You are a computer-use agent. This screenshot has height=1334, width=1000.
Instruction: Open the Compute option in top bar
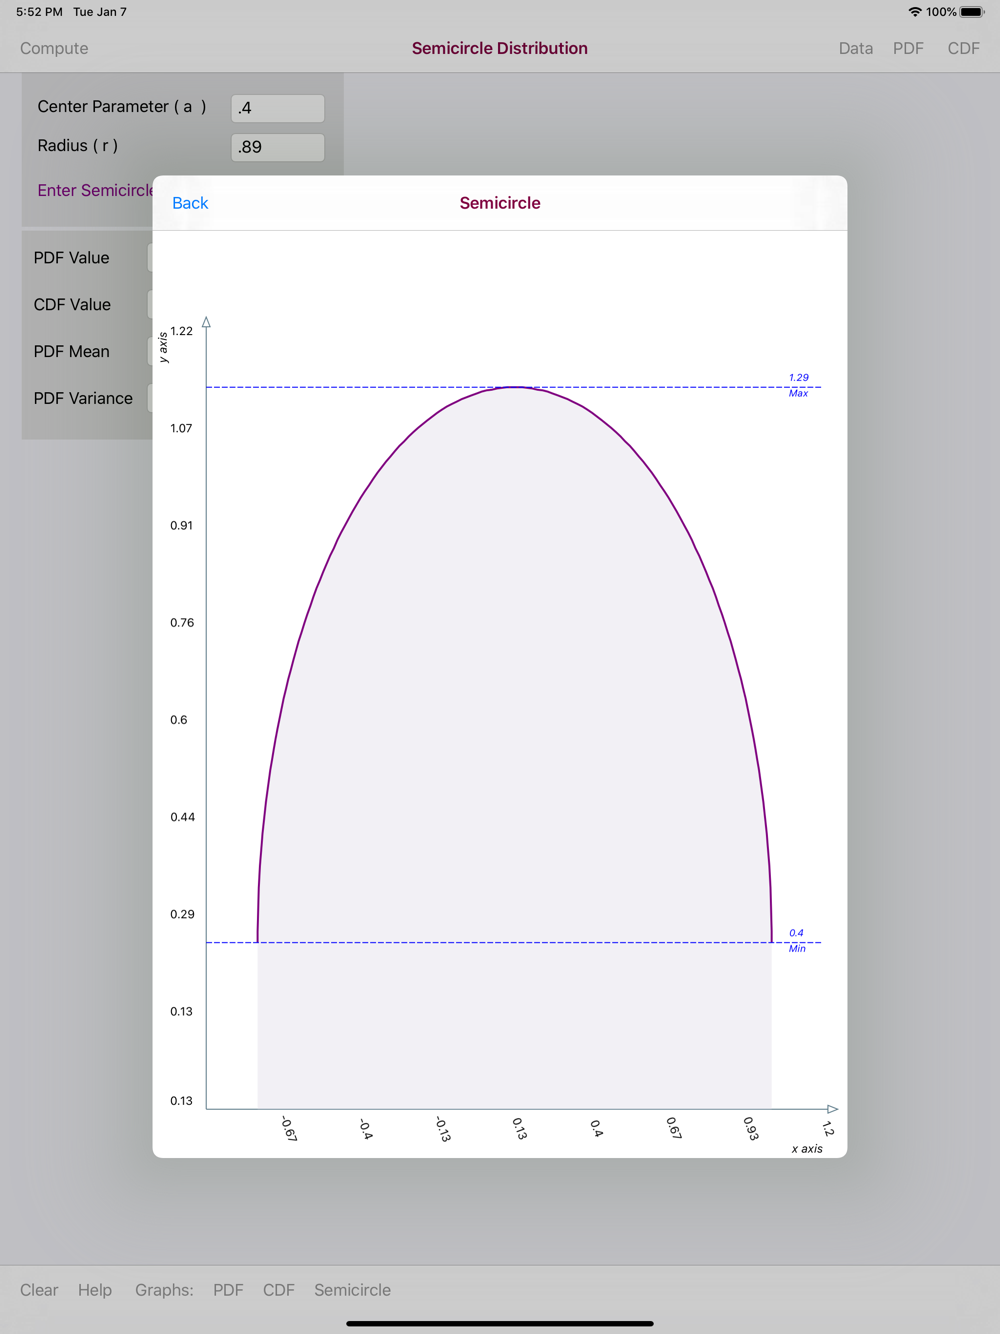[54, 48]
